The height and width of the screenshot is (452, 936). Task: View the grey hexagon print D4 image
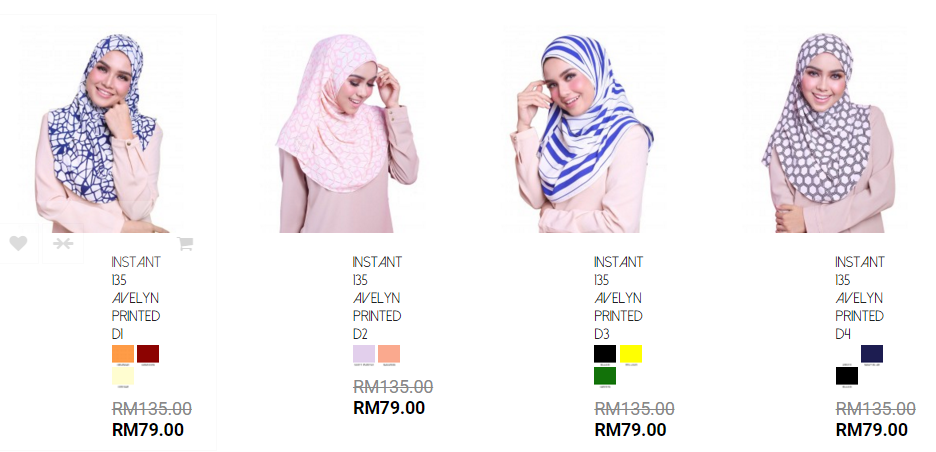pyautogui.click(x=825, y=129)
